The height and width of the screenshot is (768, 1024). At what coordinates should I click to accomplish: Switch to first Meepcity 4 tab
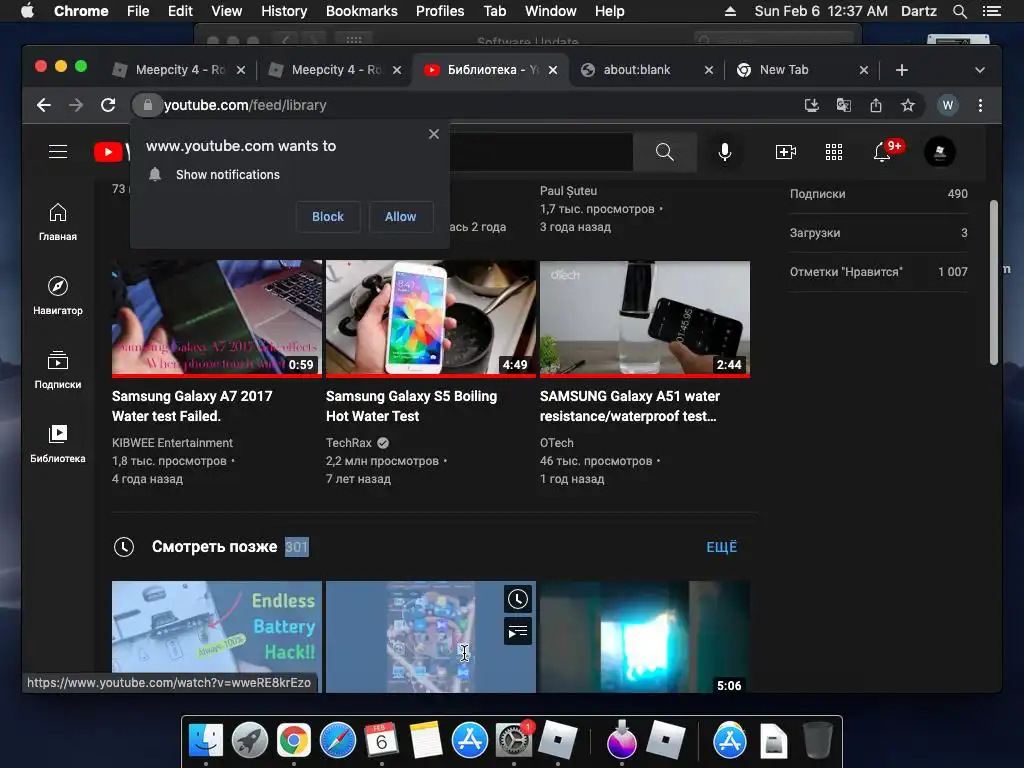(x=179, y=70)
